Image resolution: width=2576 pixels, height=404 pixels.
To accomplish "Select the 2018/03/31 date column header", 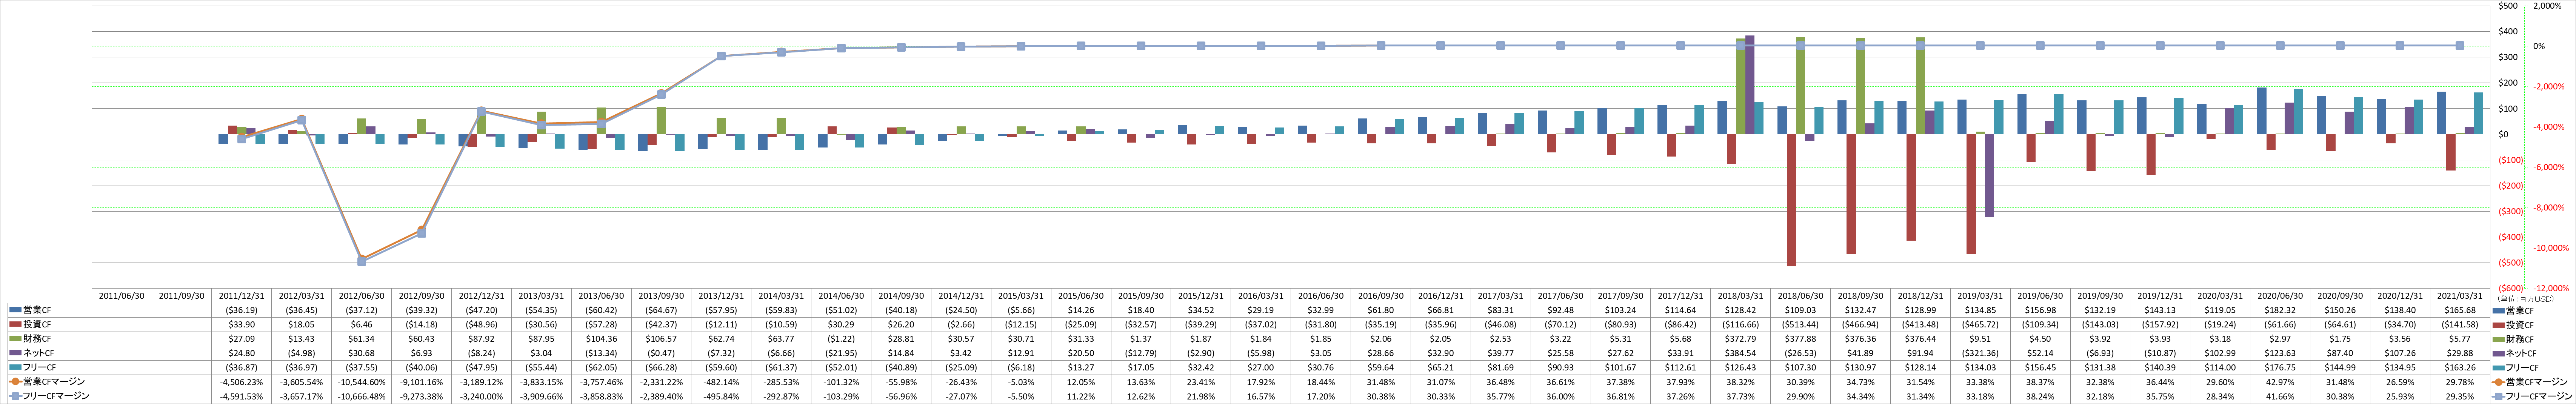I will 1740,296.
